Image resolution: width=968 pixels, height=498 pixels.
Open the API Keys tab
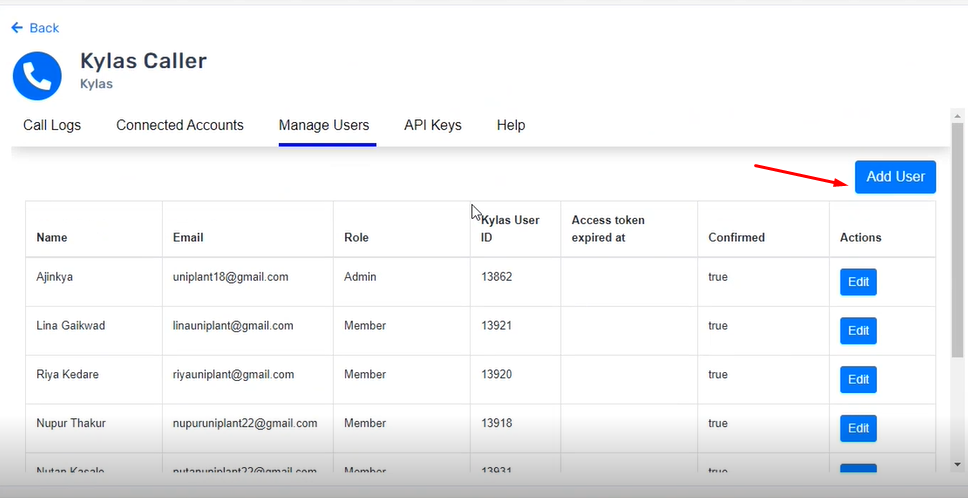(x=433, y=125)
